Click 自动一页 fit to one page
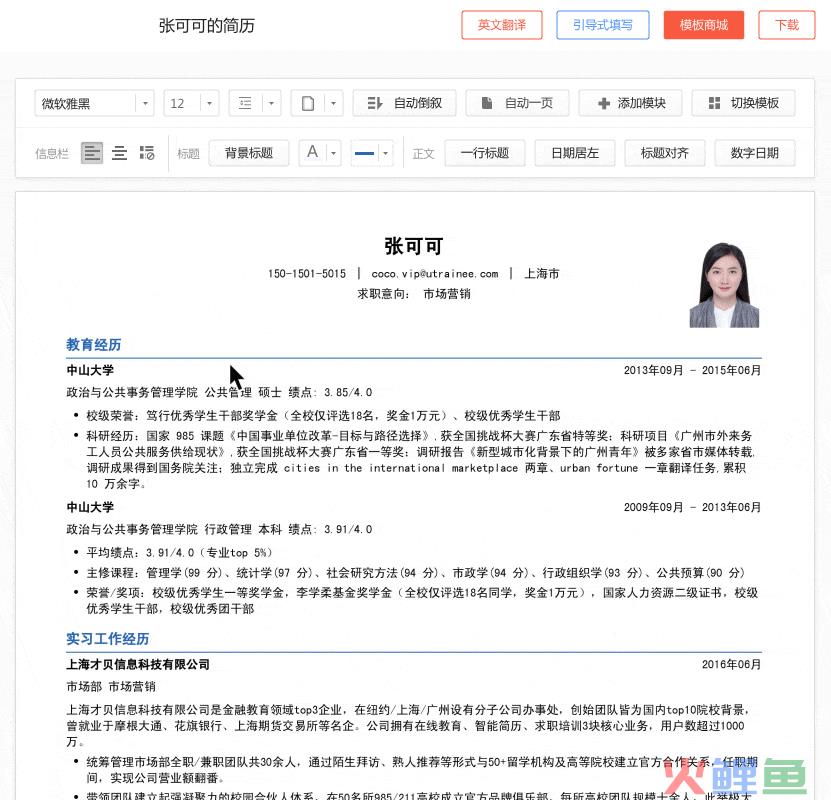 tap(517, 103)
